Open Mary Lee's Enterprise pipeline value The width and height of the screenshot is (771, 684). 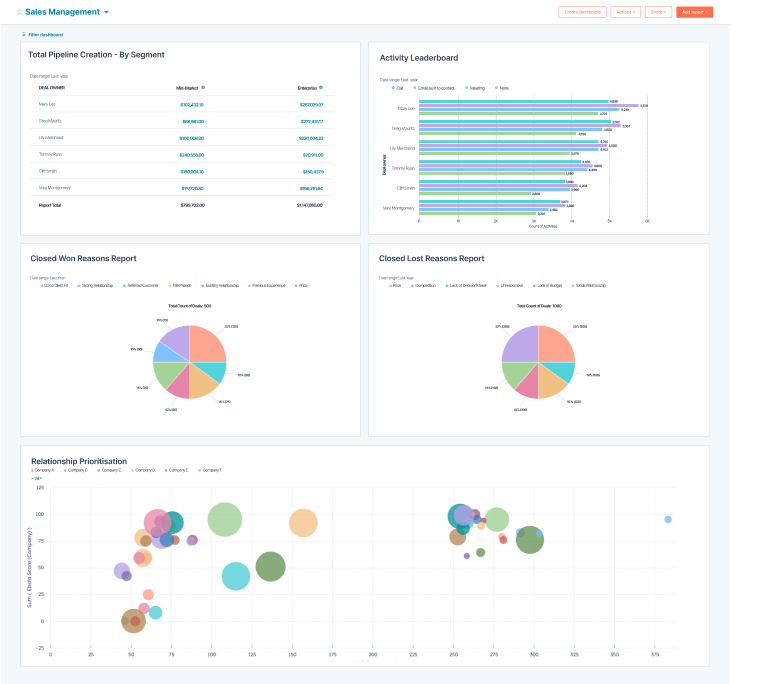[x=311, y=105]
